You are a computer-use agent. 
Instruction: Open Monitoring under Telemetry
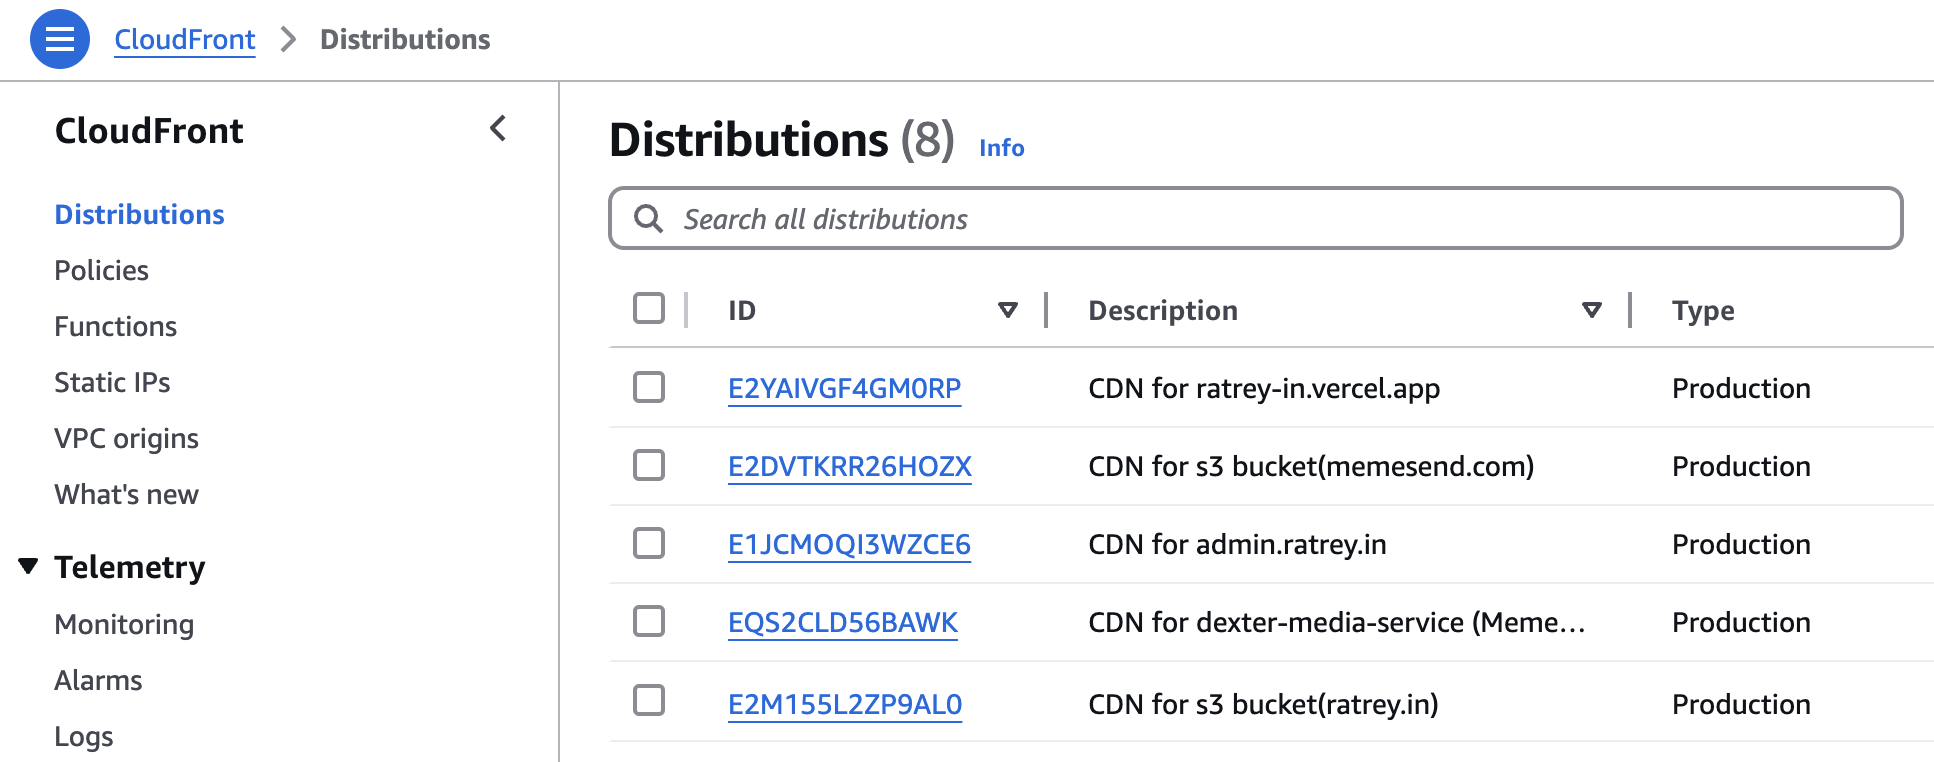pyautogui.click(x=125, y=624)
